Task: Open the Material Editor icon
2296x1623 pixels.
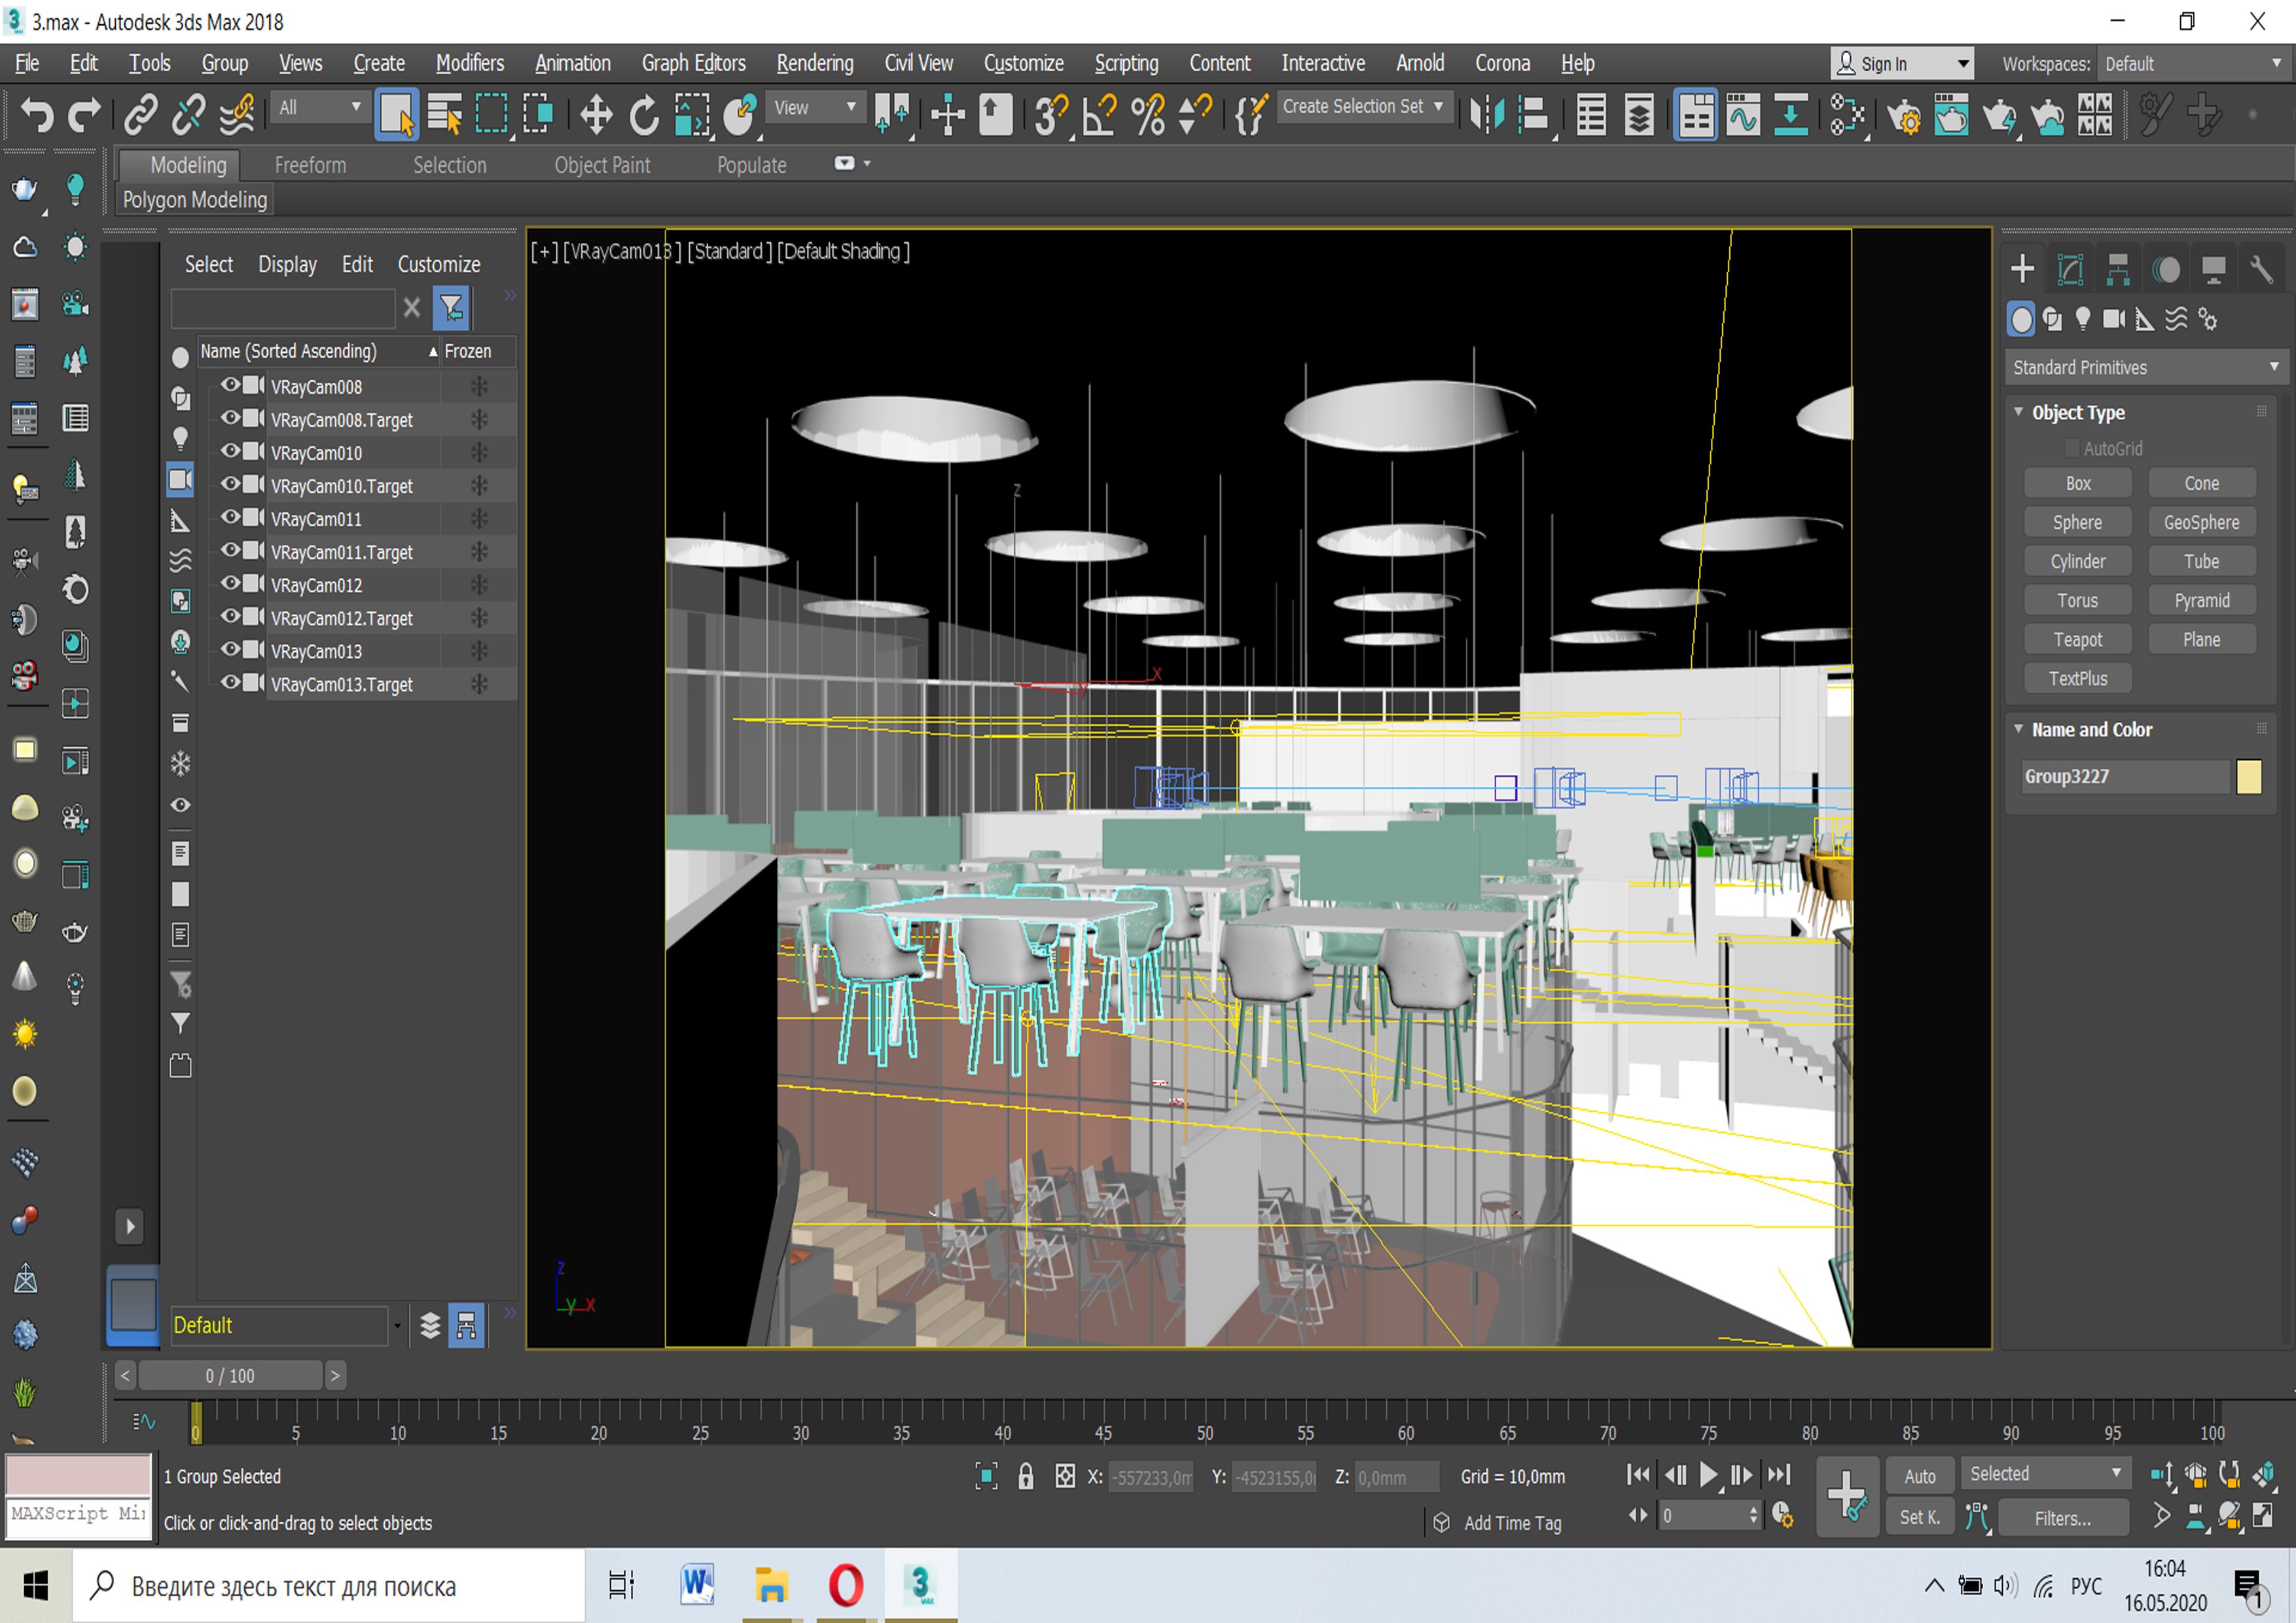Action: (x=1847, y=114)
